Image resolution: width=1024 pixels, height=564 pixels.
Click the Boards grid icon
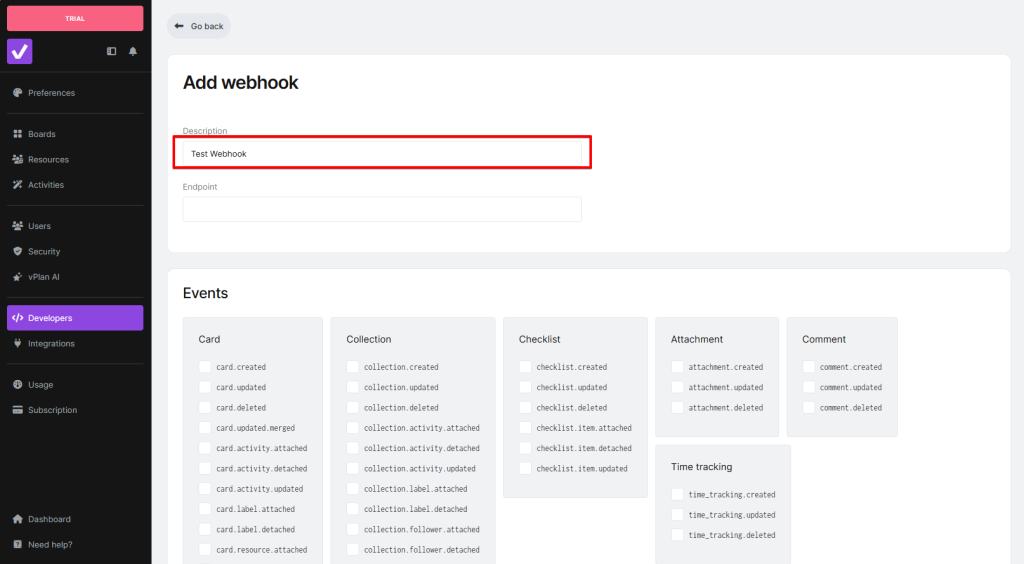coord(17,134)
